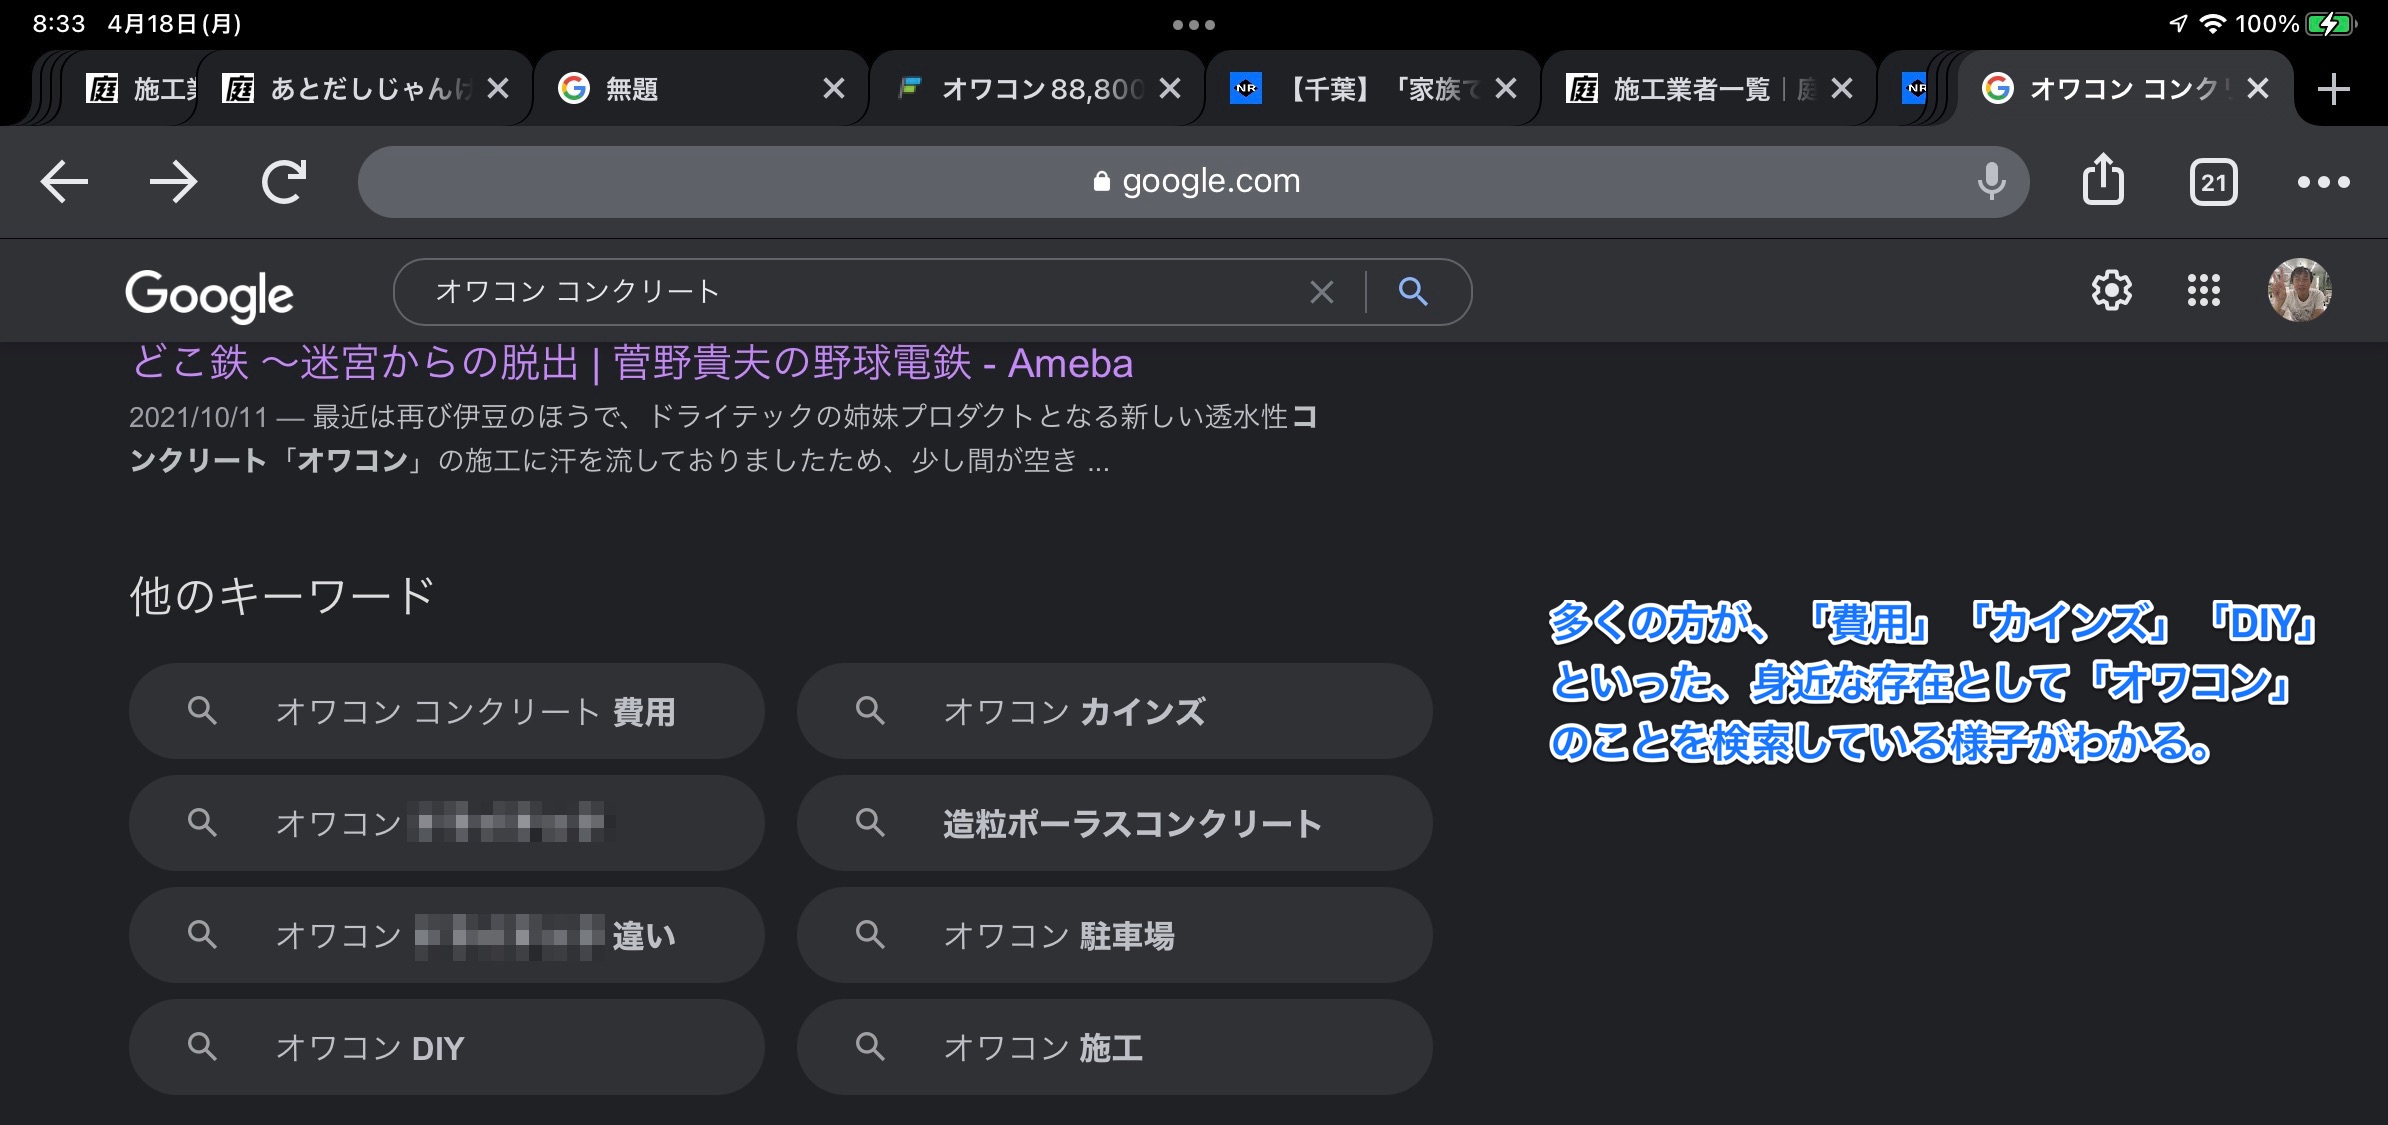Click the magnifier beside オワコン カインズ

click(x=870, y=711)
